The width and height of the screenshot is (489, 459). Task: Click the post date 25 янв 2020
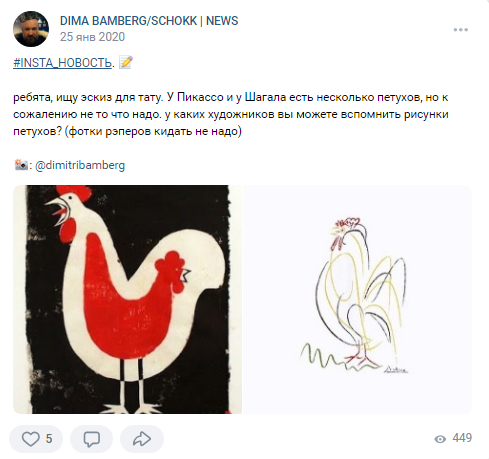(92, 37)
